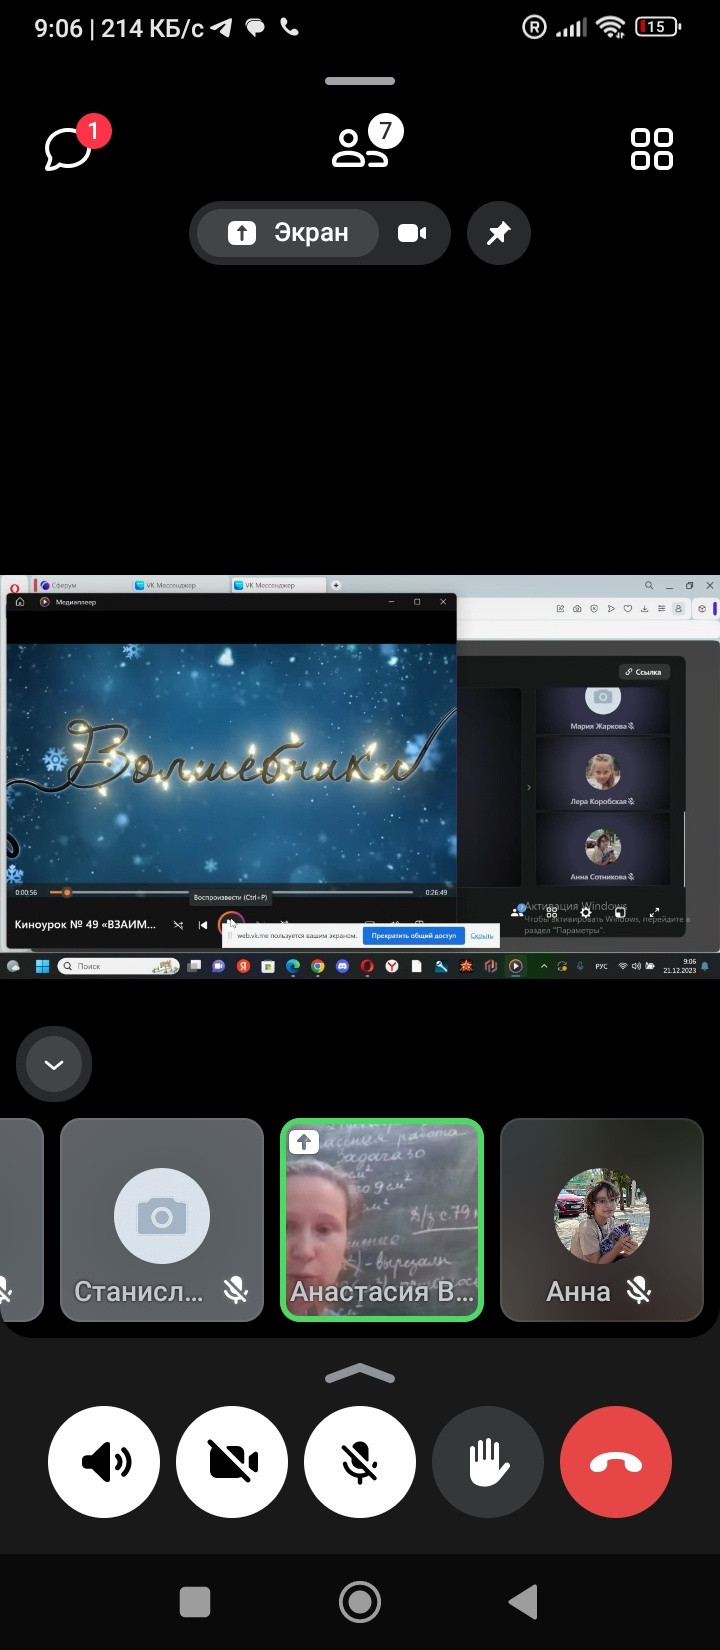Click seek thumb at 0:00:56 position

(67, 892)
